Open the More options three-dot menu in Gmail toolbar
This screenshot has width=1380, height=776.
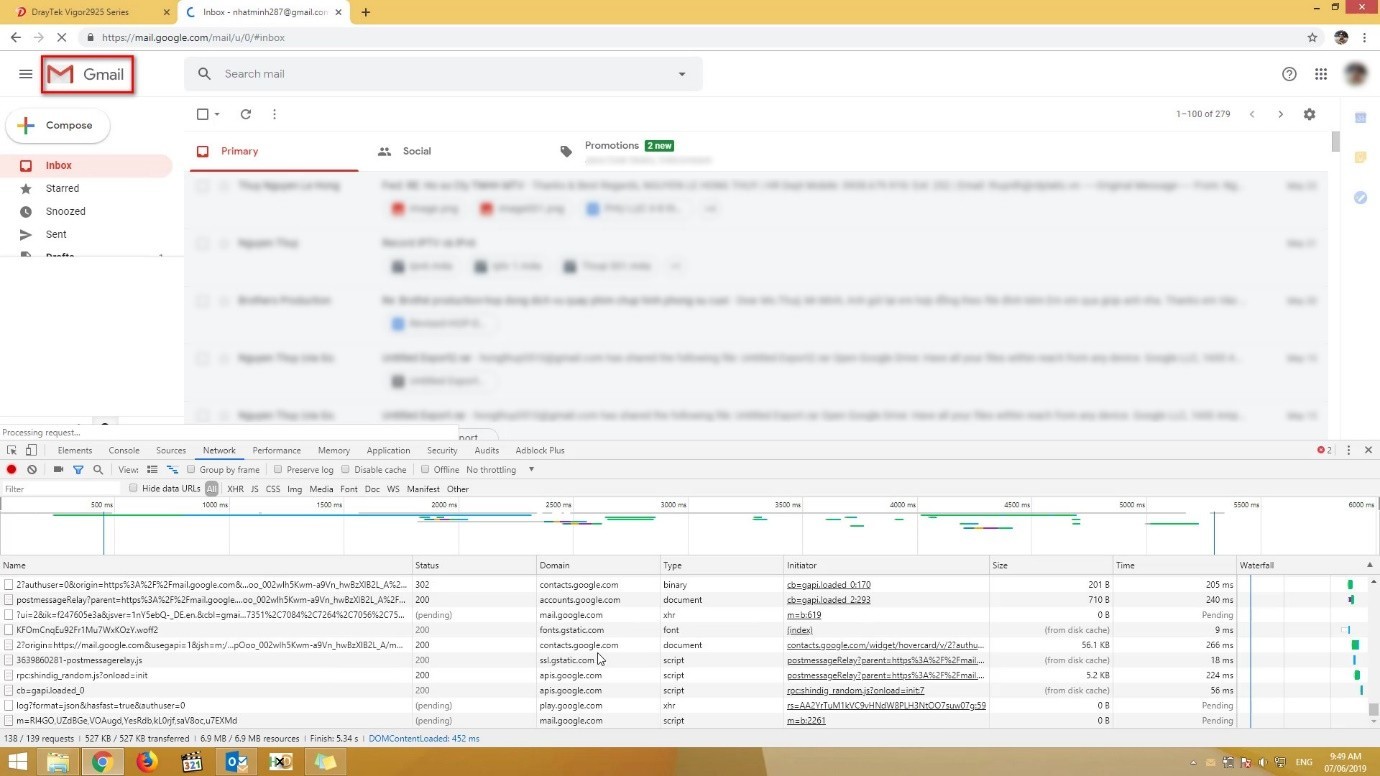tap(274, 114)
